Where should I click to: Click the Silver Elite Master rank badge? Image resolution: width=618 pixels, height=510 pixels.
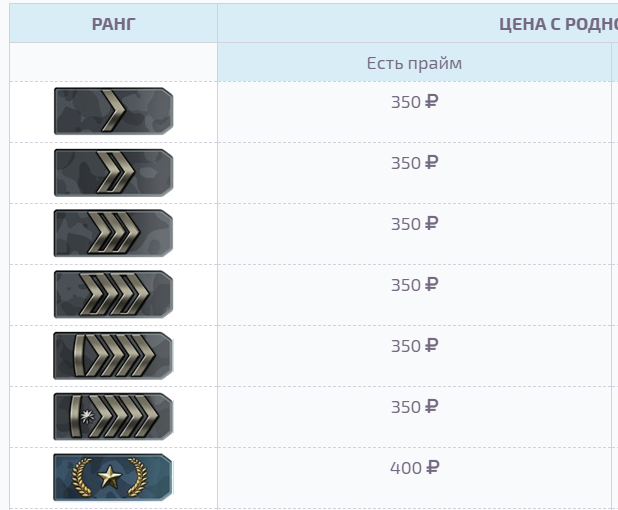tap(113, 417)
